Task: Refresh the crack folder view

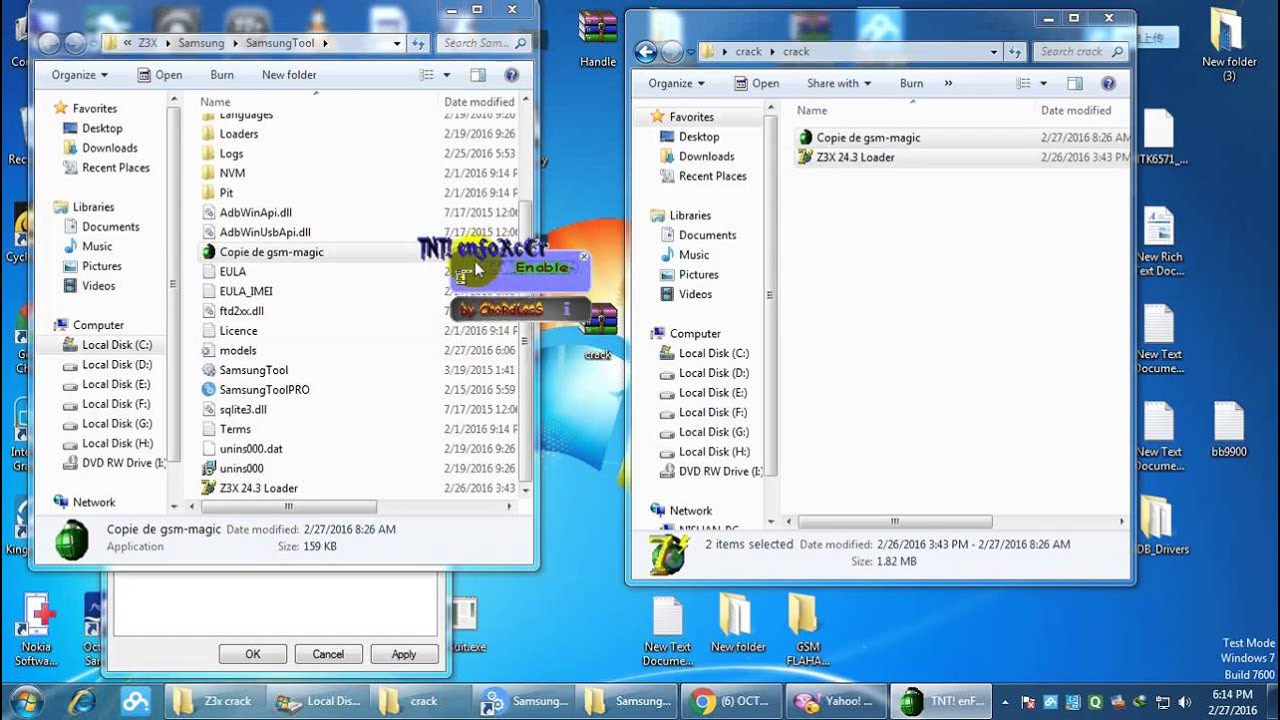Action: pyautogui.click(x=1016, y=52)
